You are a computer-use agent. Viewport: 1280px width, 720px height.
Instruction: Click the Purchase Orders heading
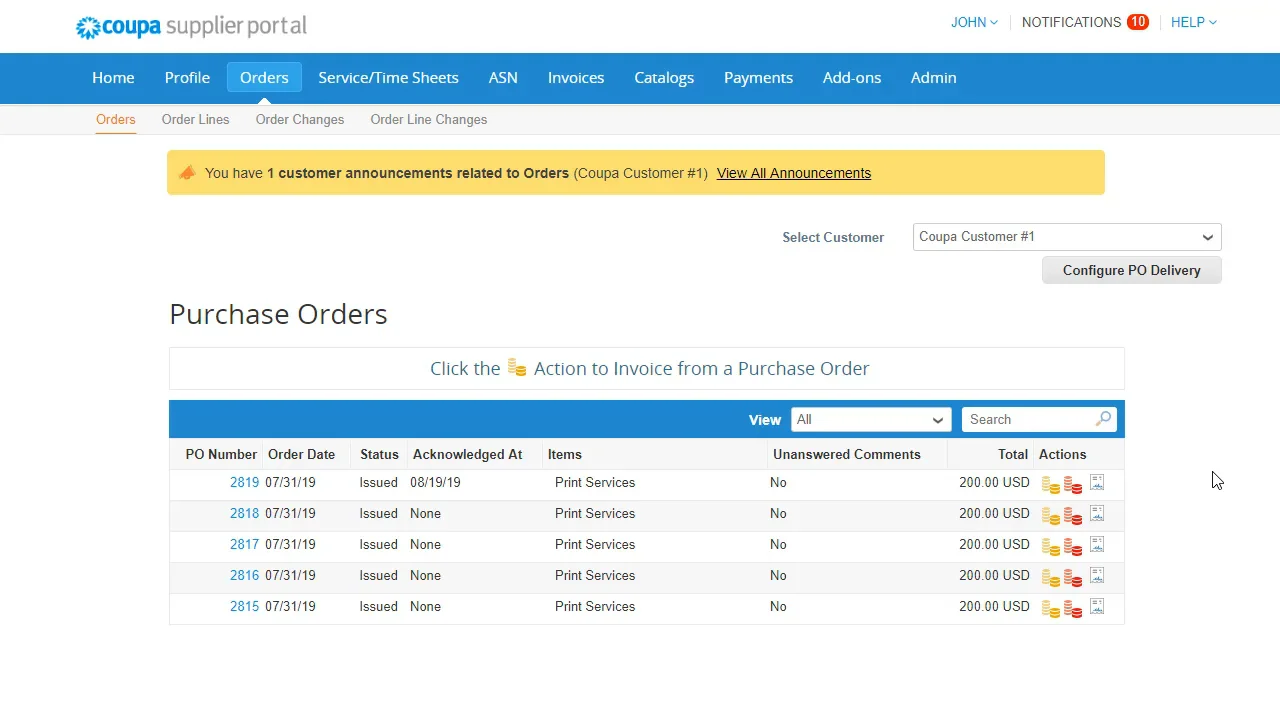(x=278, y=314)
